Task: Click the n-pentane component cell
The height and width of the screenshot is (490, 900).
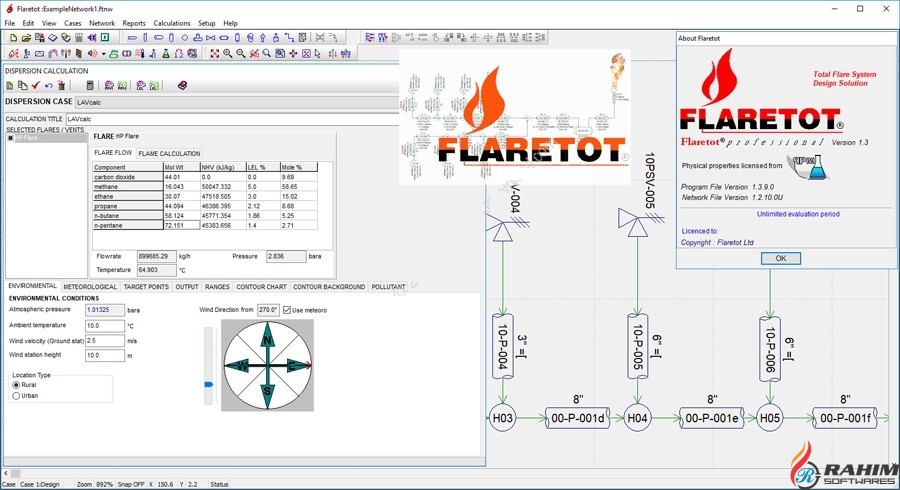Action: (x=128, y=225)
